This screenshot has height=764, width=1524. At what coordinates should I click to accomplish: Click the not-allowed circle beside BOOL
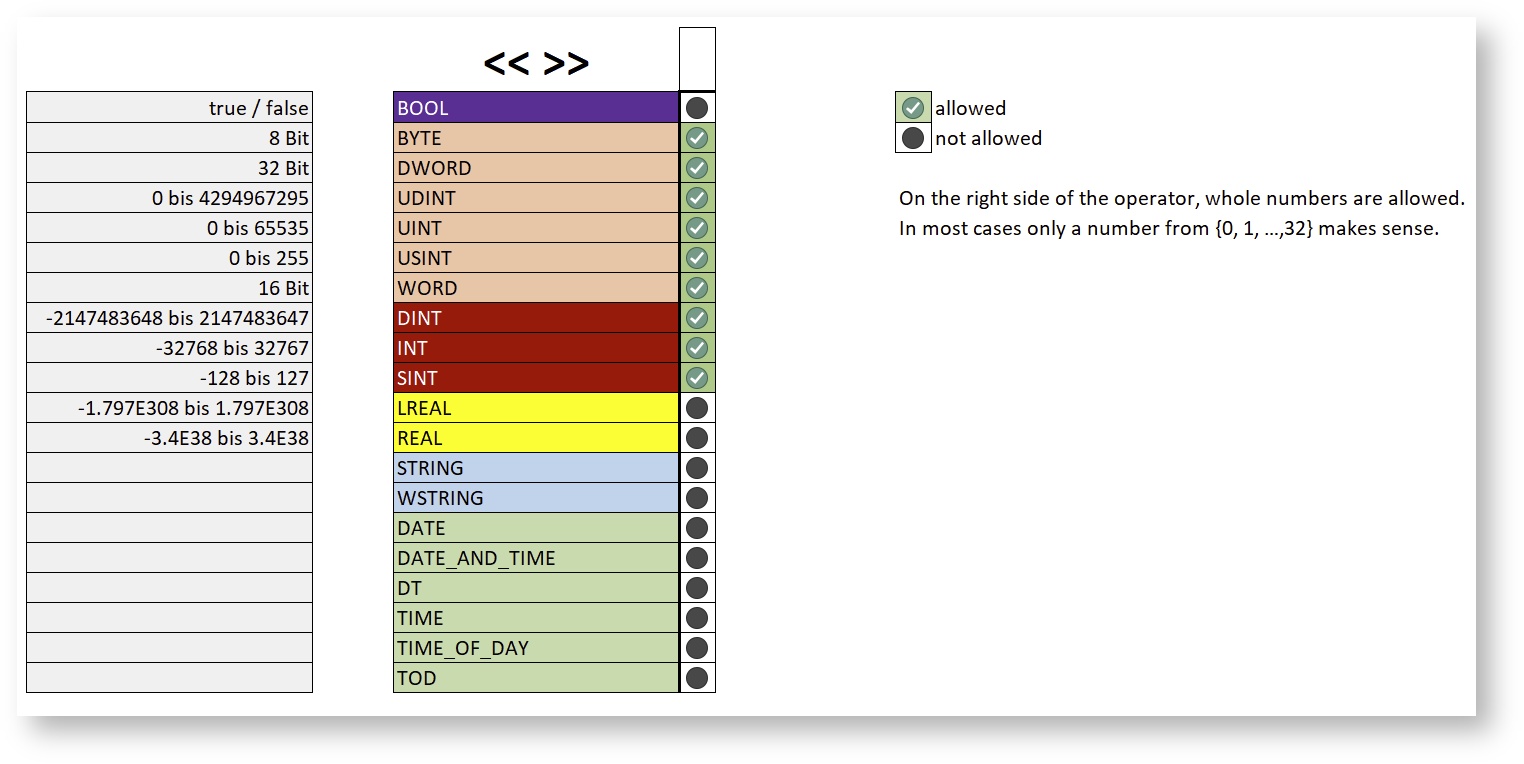(x=697, y=108)
